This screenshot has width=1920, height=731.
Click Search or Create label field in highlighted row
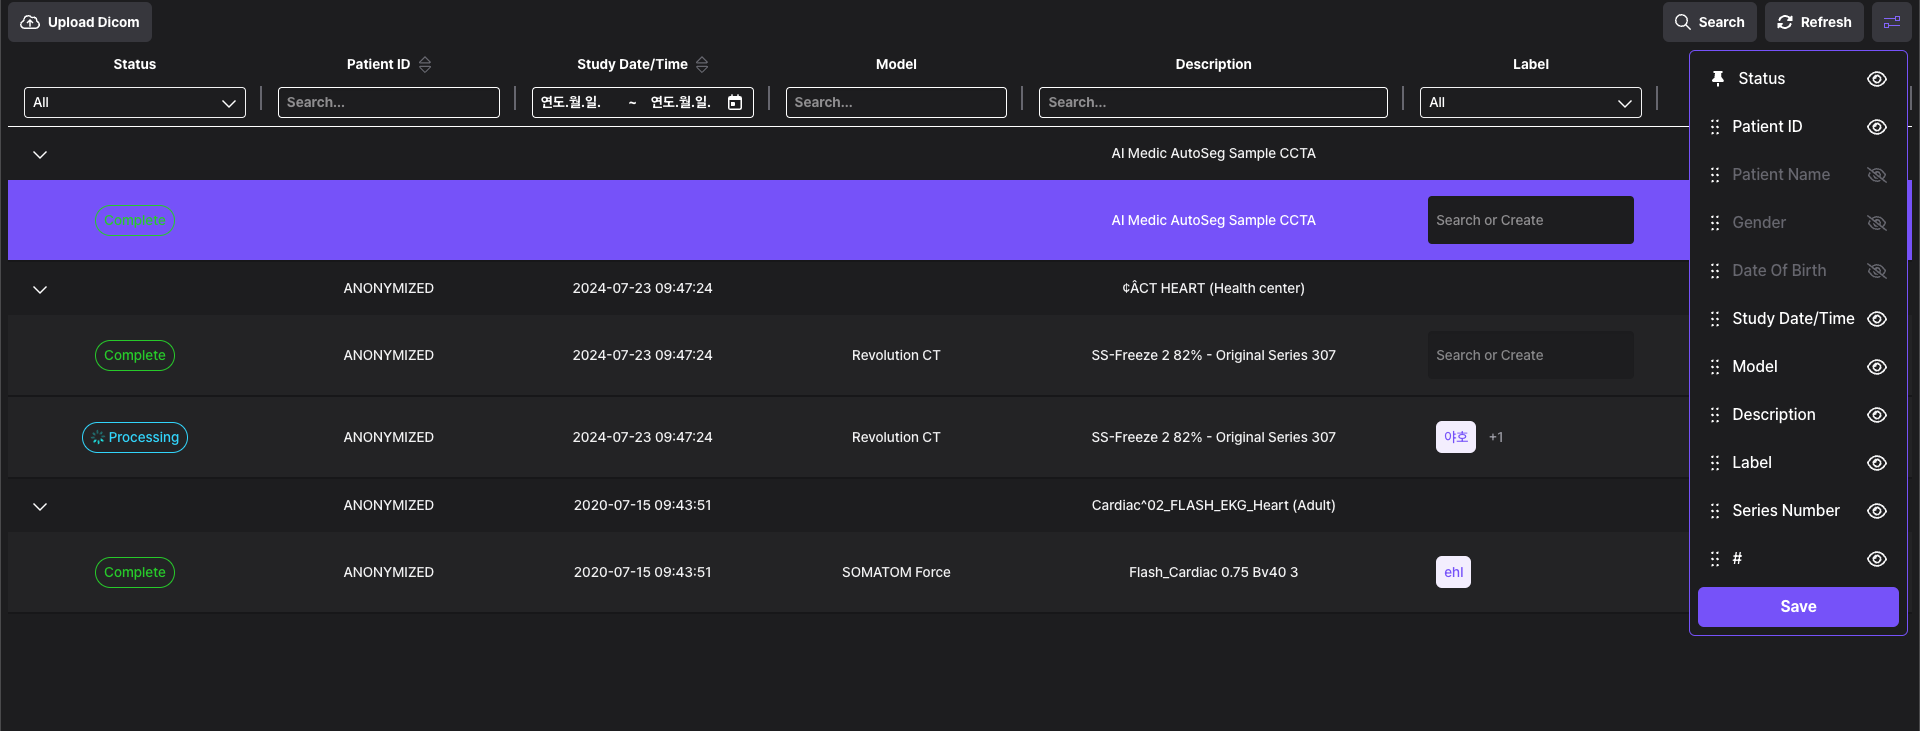(x=1530, y=220)
